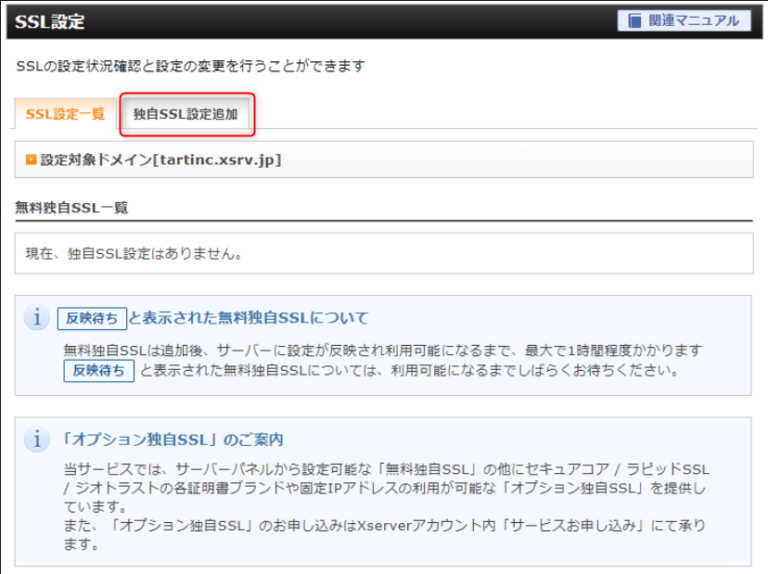Click the info icon beside 反映待ち heading
Viewport: 768px width, 574px height.
[37, 318]
